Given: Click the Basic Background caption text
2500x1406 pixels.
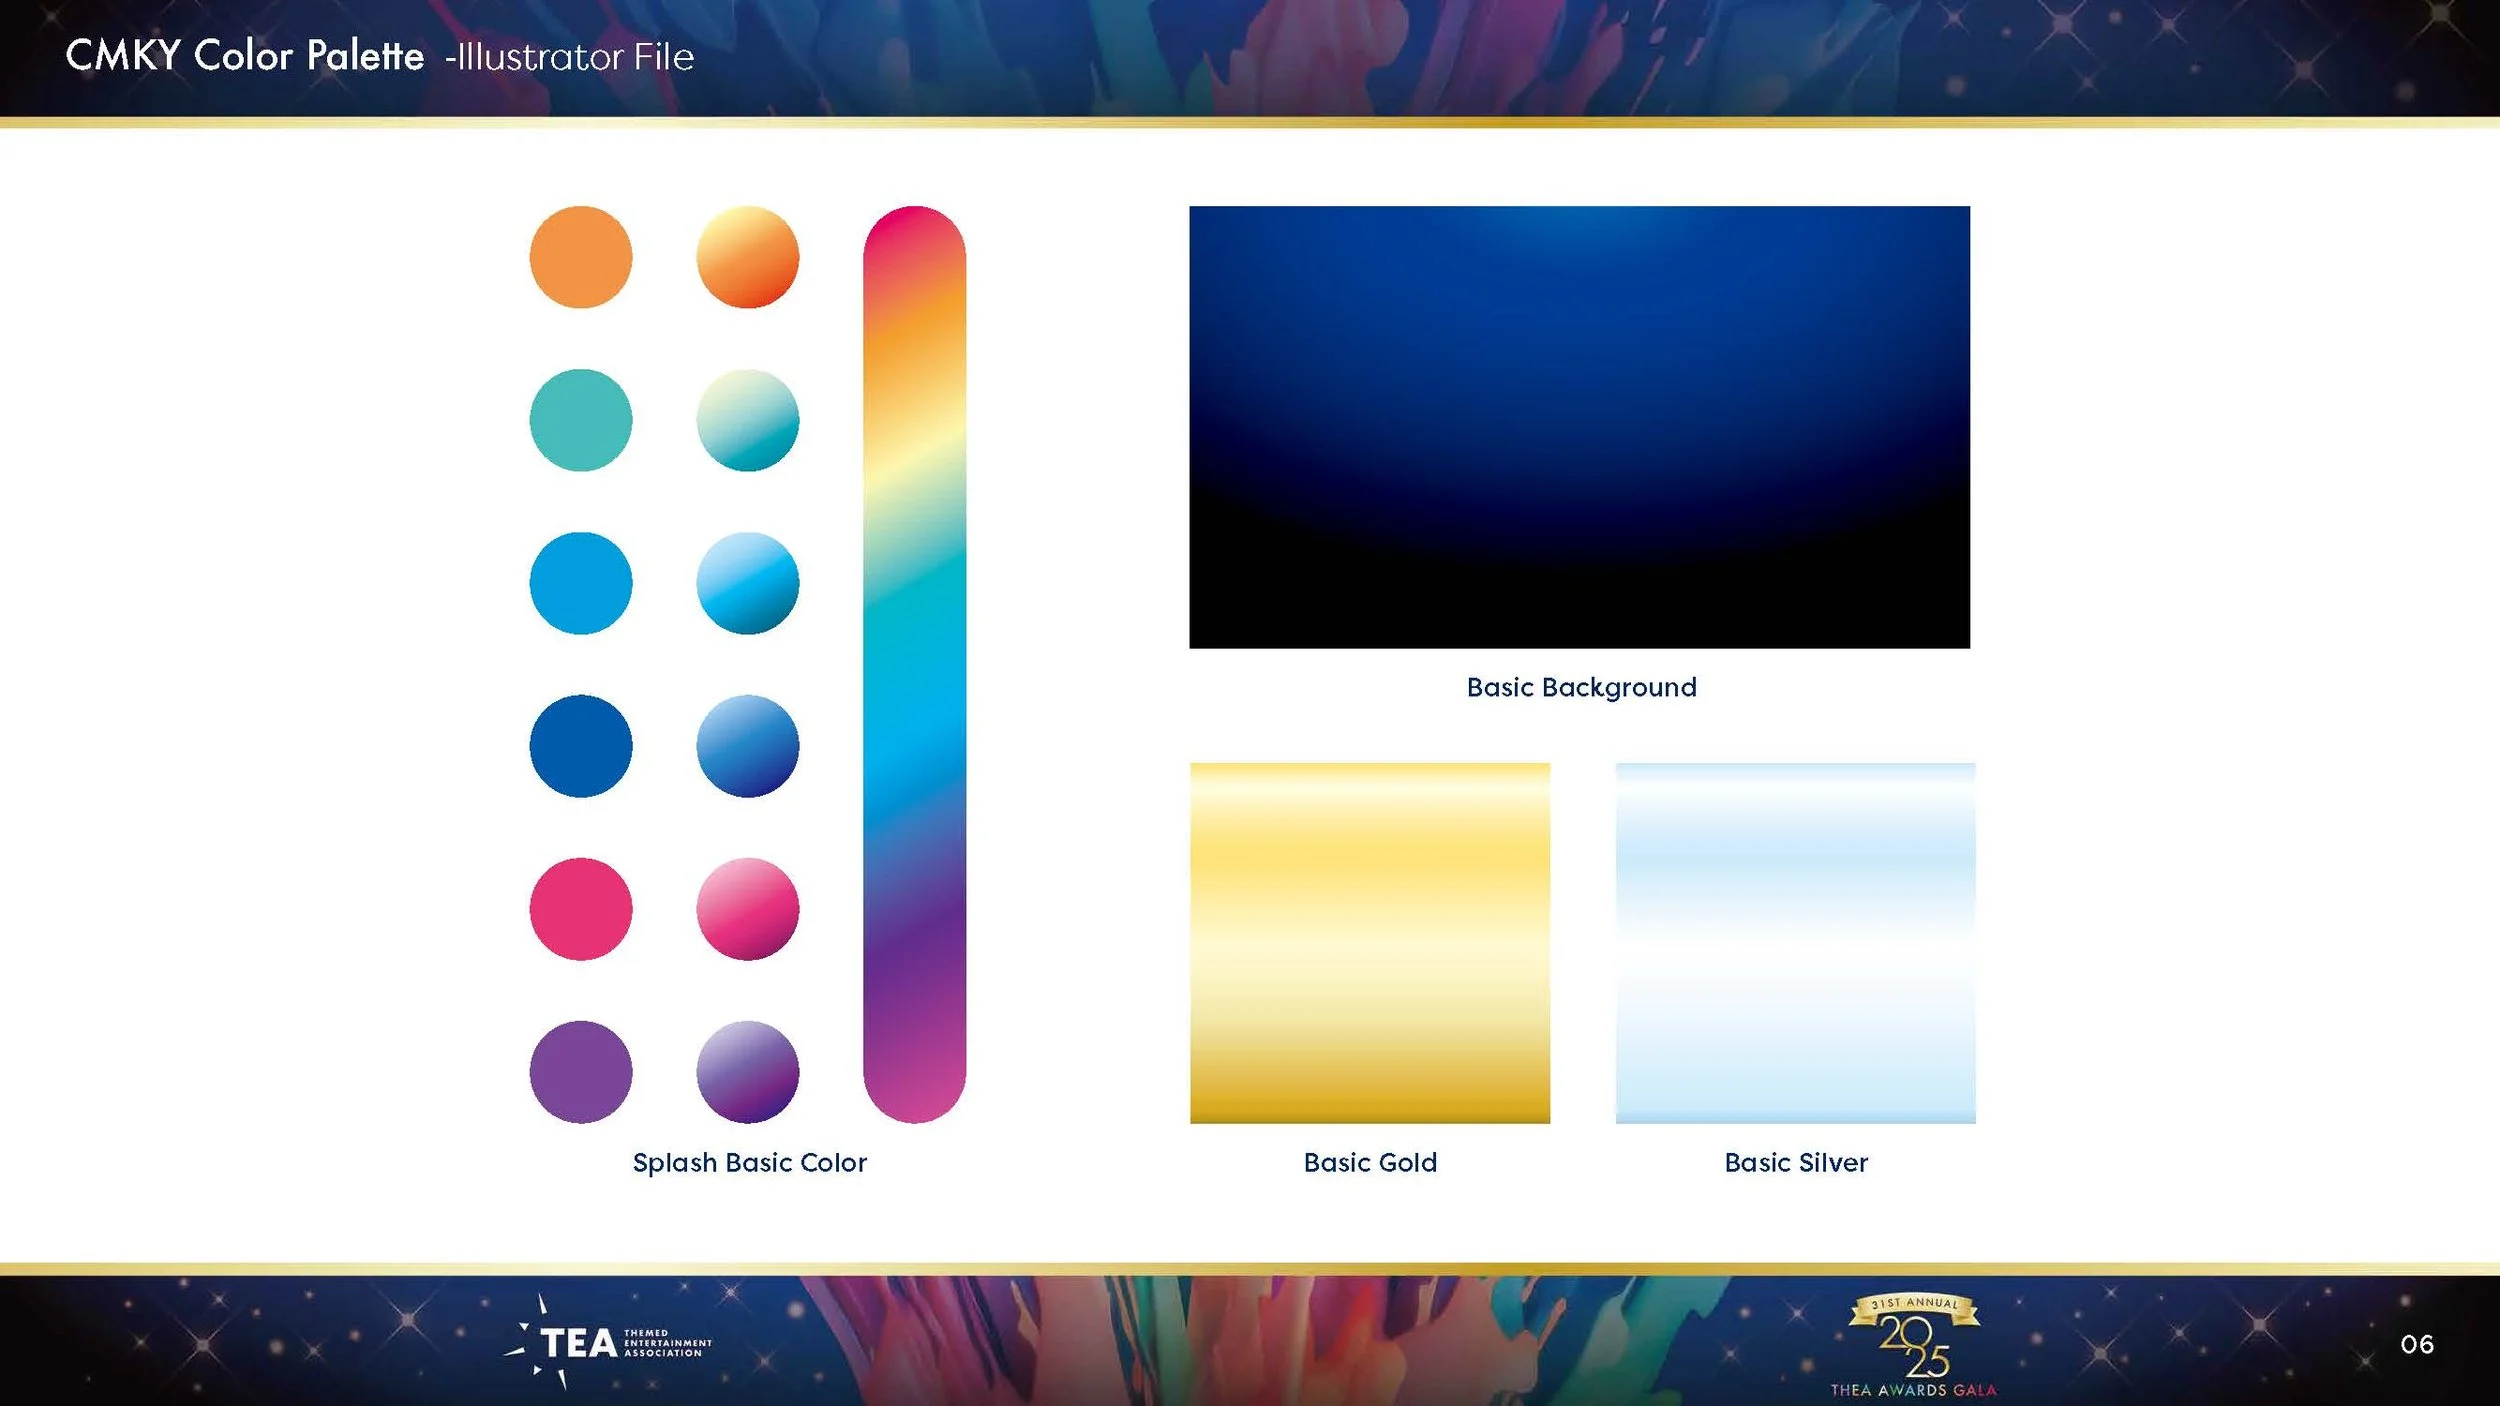Looking at the screenshot, I should [1581, 688].
